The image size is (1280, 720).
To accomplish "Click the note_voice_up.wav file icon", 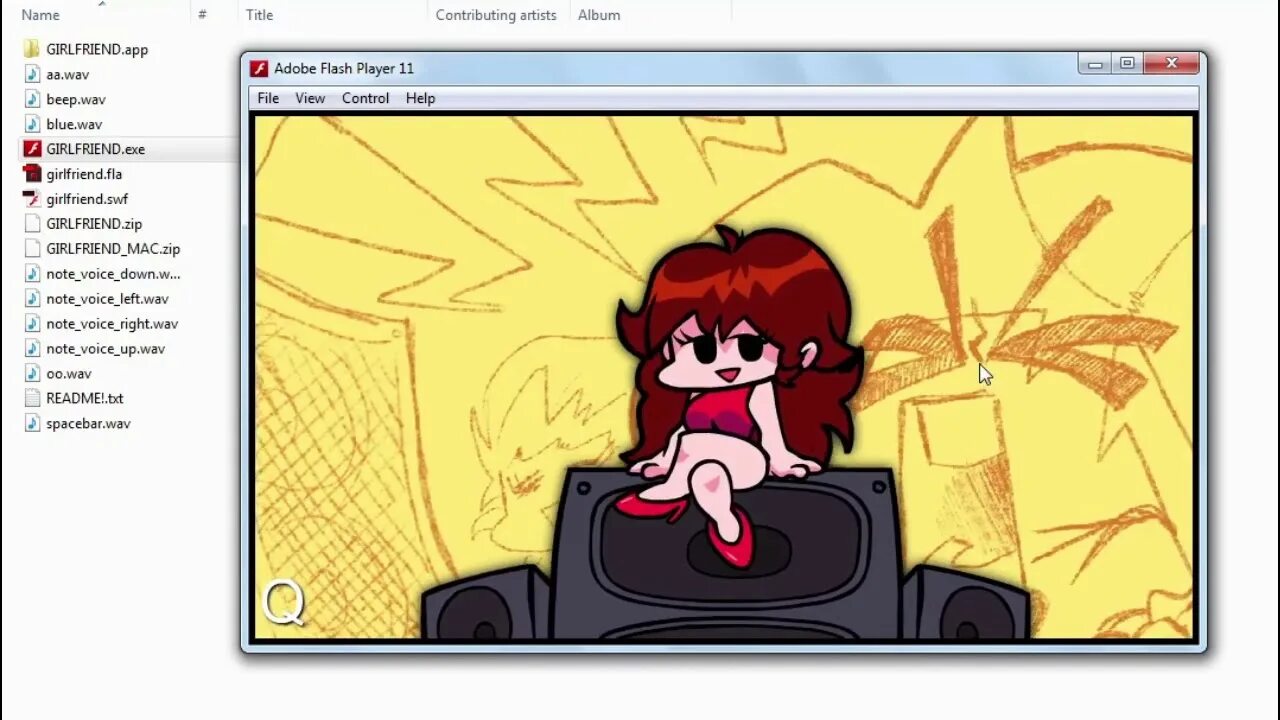I will pos(31,349).
